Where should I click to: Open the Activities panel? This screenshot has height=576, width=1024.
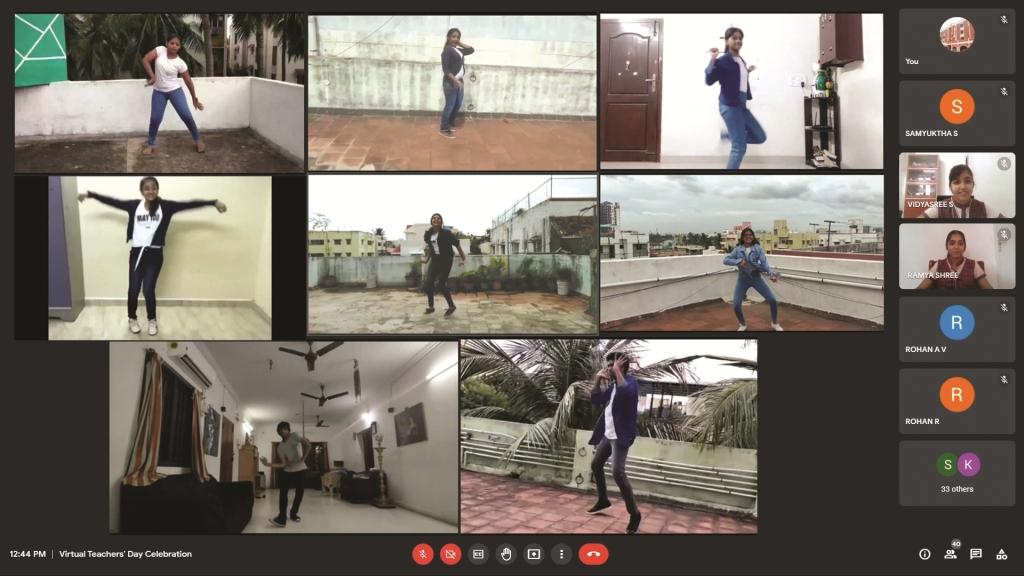pos(1001,554)
